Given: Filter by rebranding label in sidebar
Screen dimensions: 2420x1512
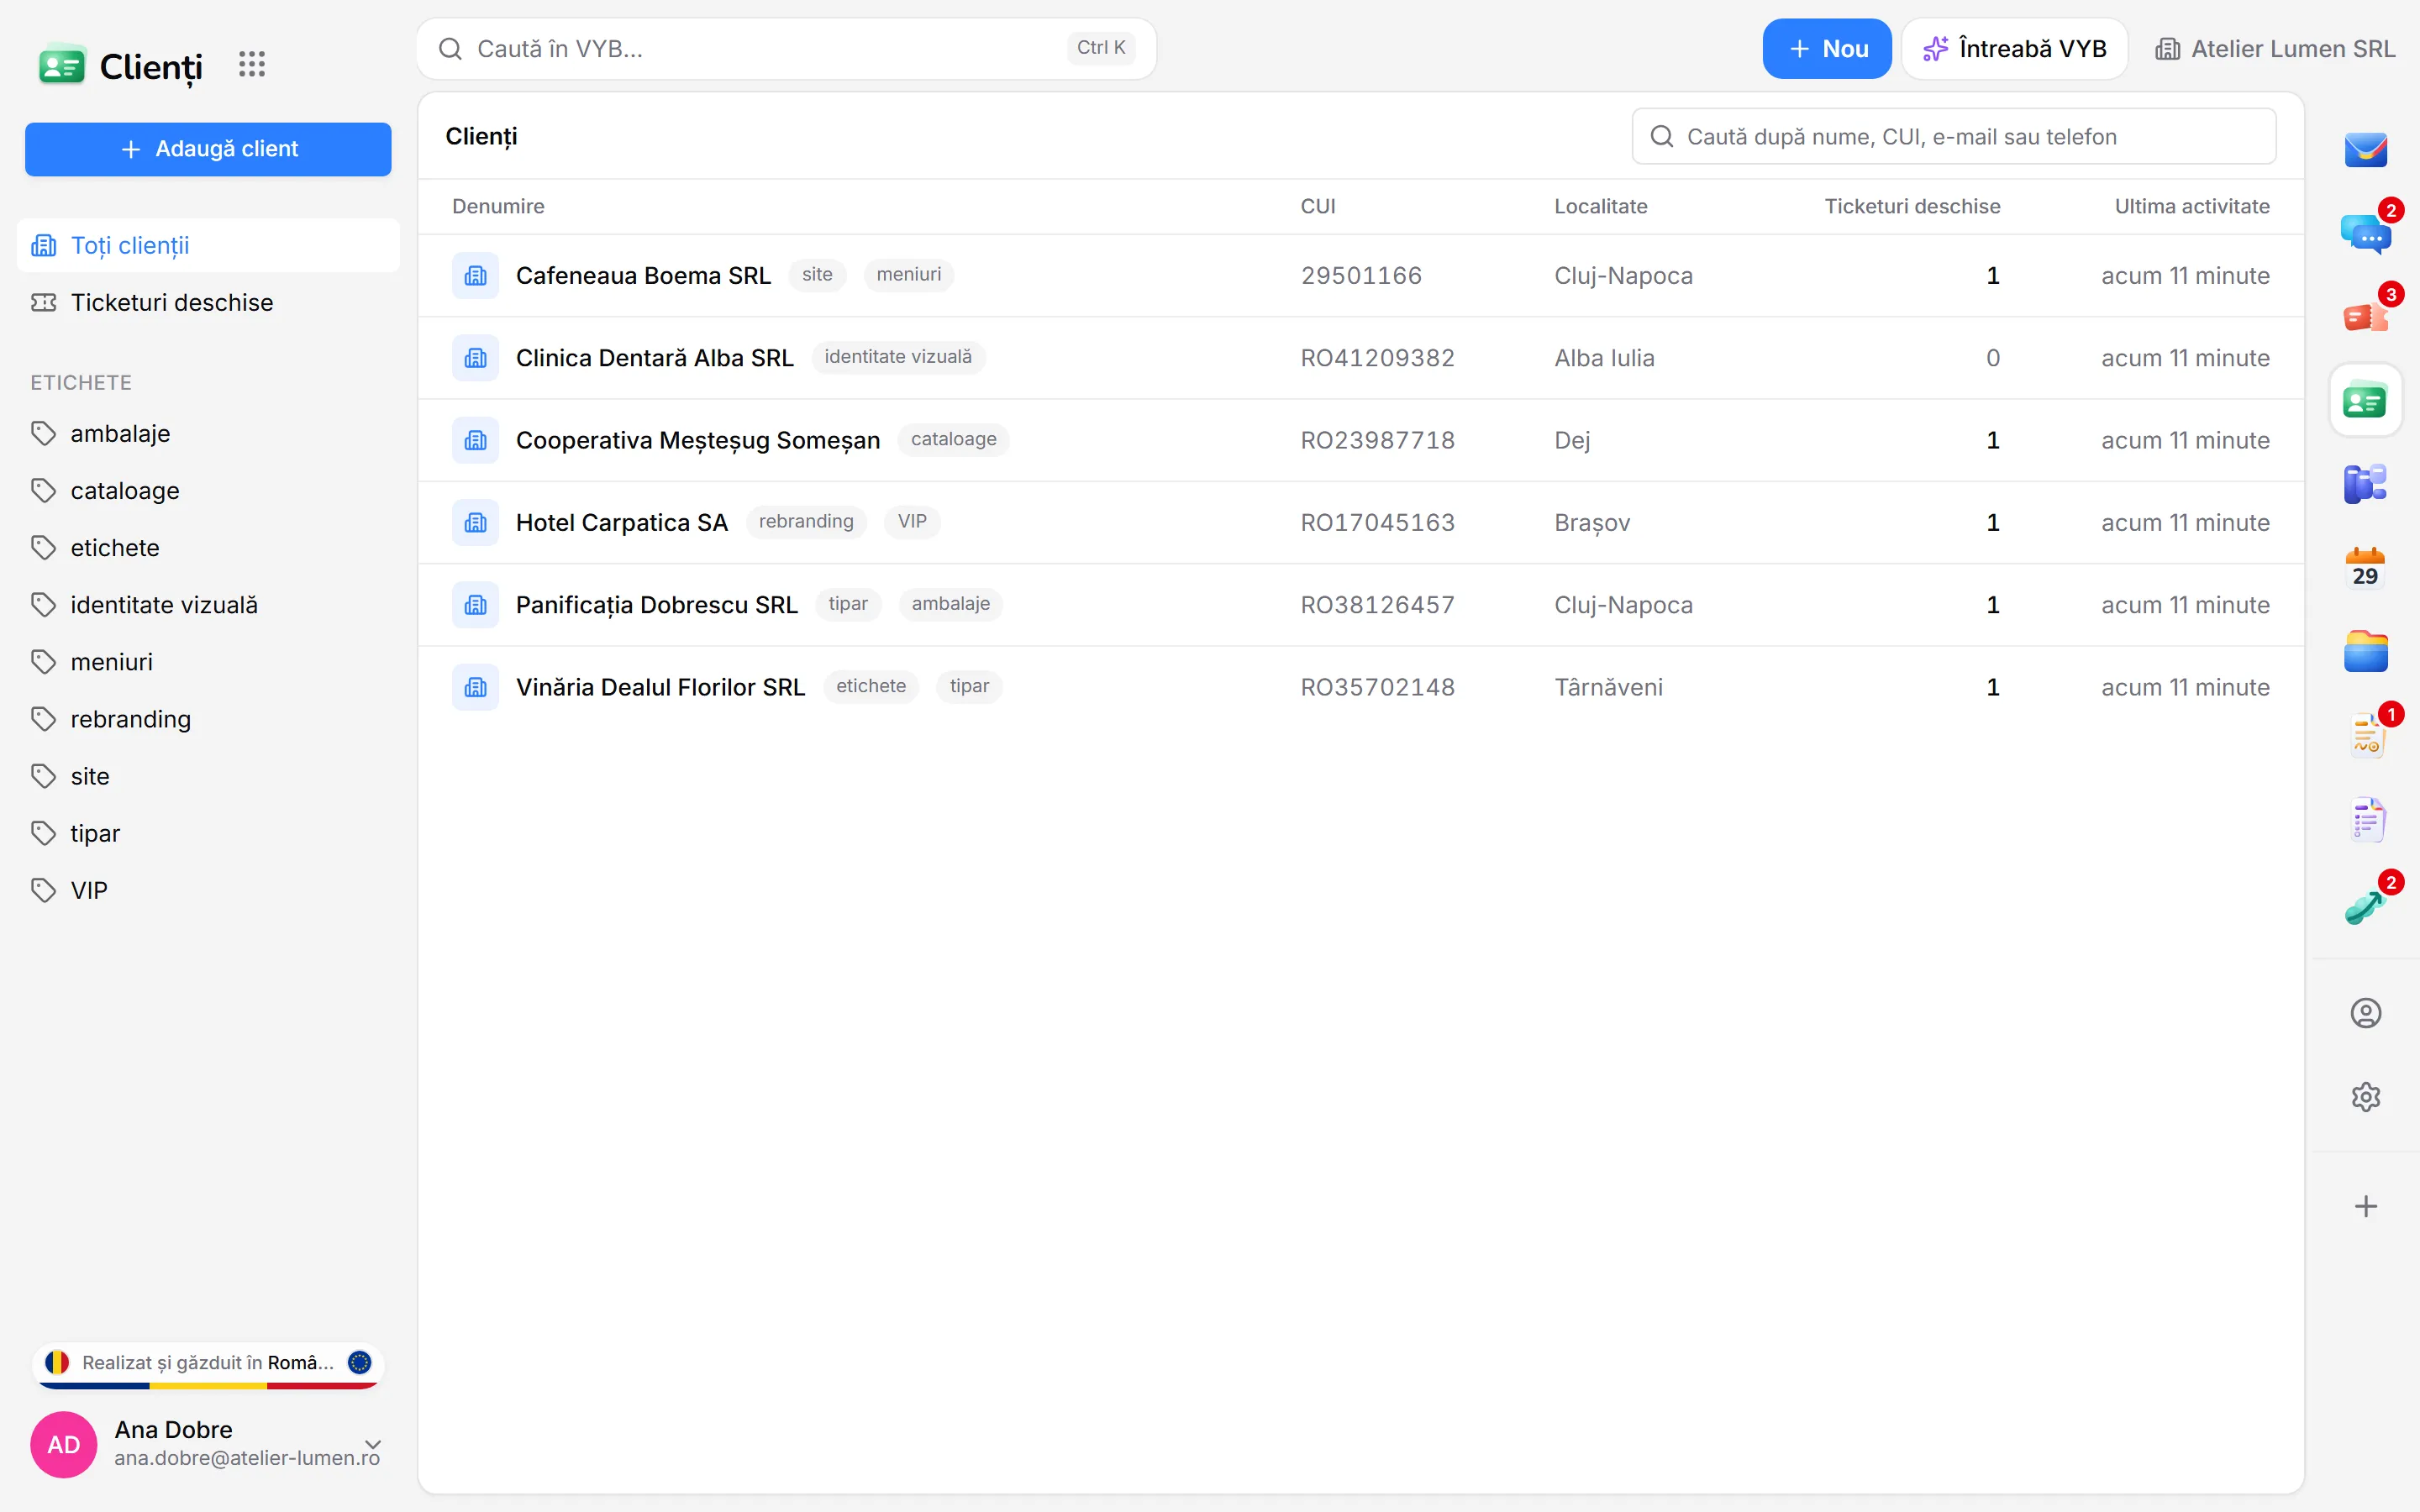Looking at the screenshot, I should pos(208,719).
